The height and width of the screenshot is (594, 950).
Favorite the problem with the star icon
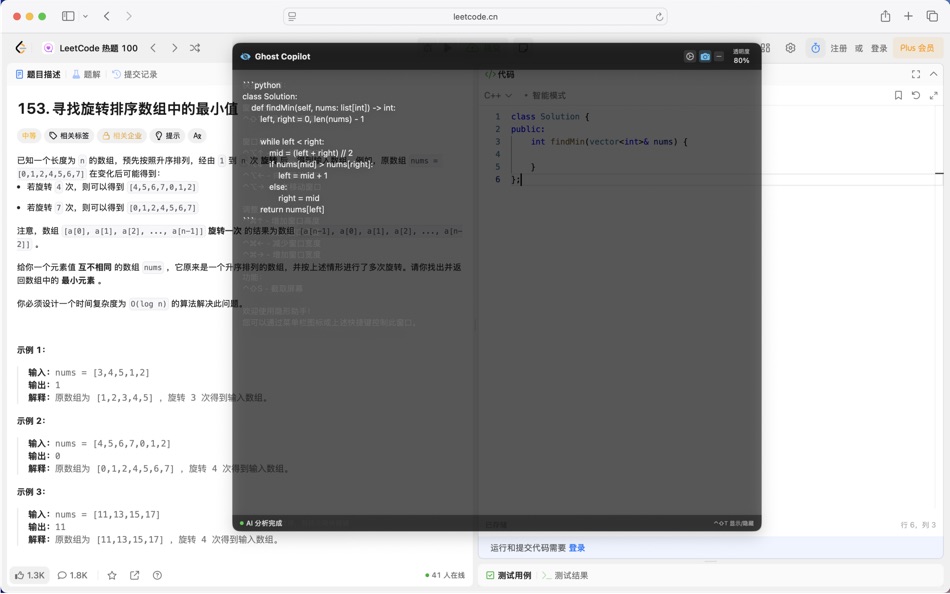[x=111, y=575]
